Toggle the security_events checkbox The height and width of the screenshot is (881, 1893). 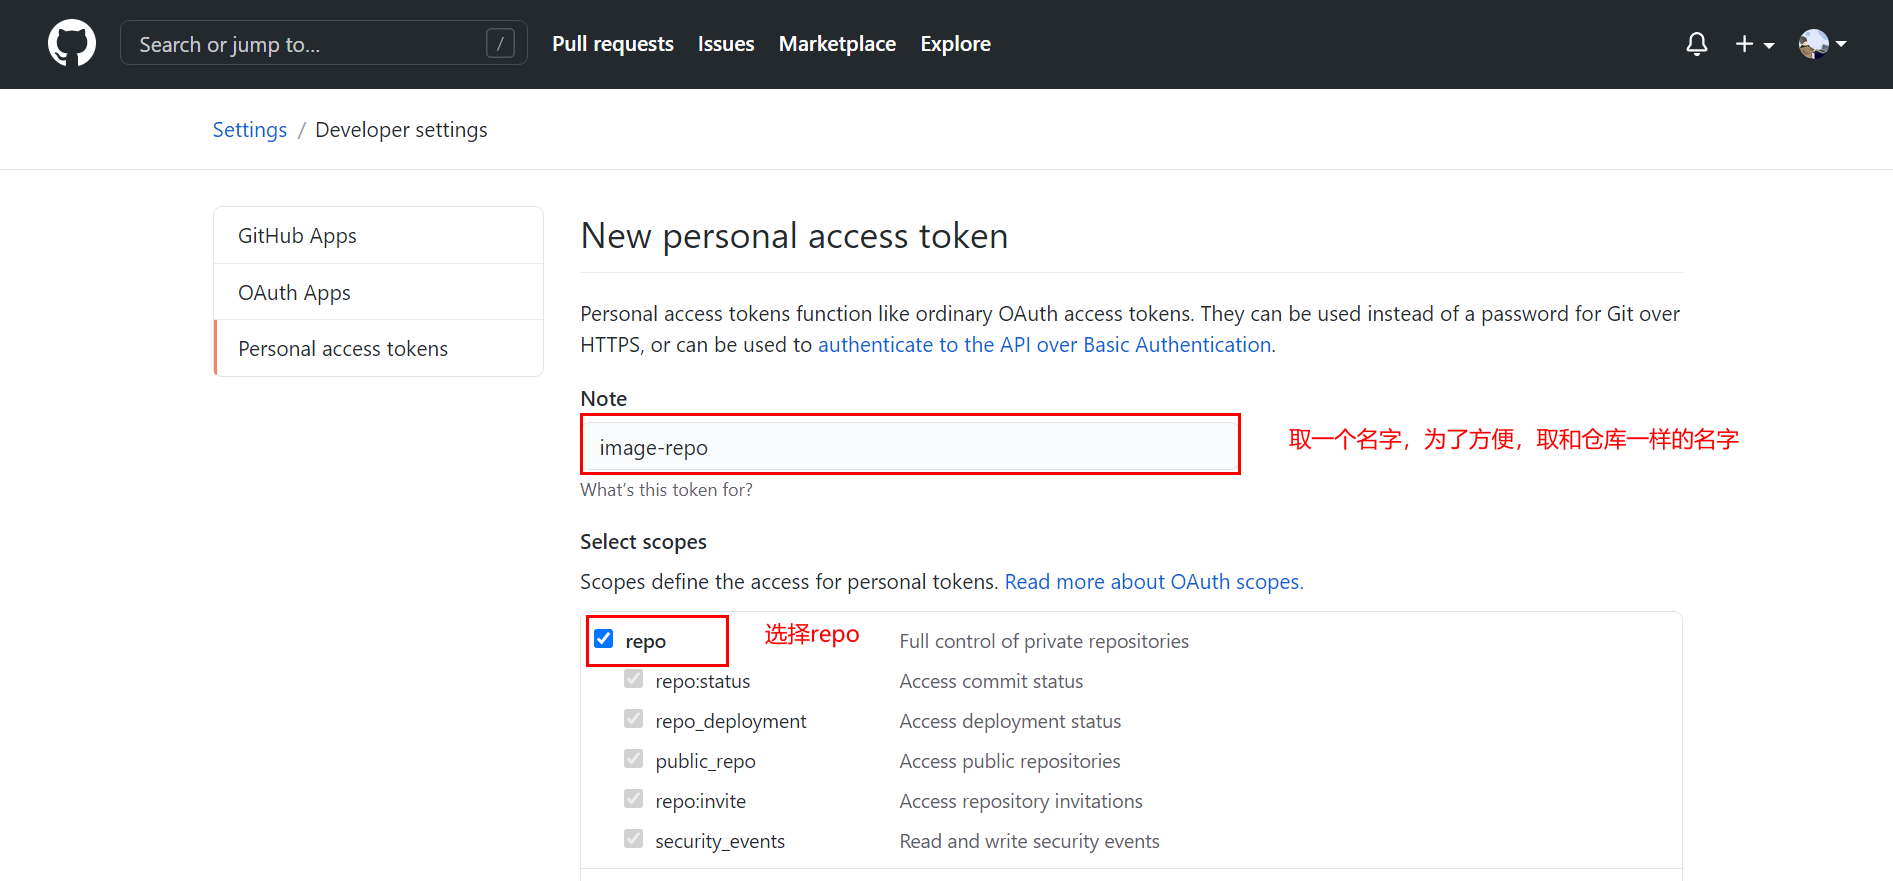pos(633,839)
